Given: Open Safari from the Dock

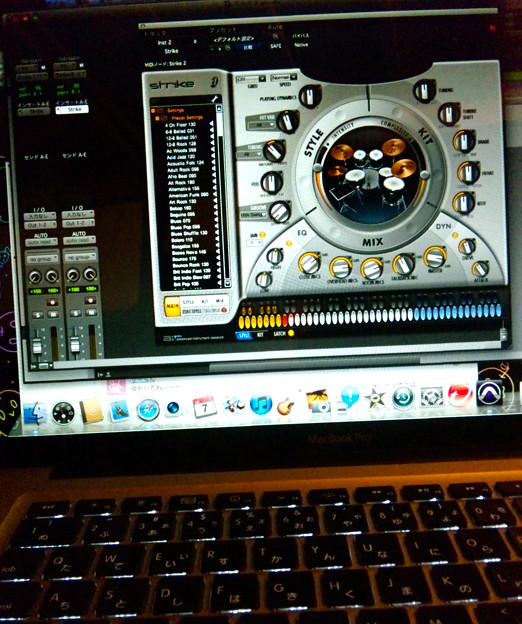Looking at the screenshot, I should pyautogui.click(x=148, y=410).
